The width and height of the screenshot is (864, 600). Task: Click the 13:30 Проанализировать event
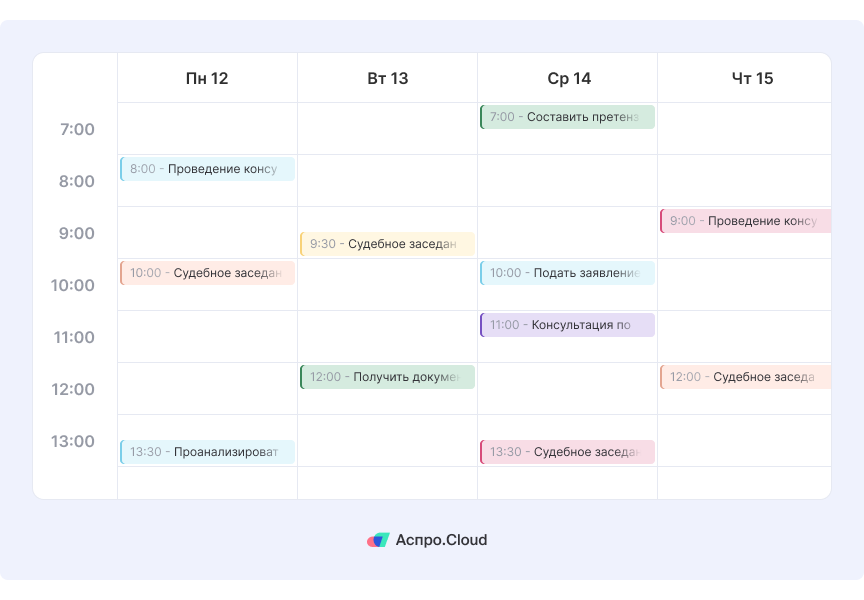click(x=207, y=452)
